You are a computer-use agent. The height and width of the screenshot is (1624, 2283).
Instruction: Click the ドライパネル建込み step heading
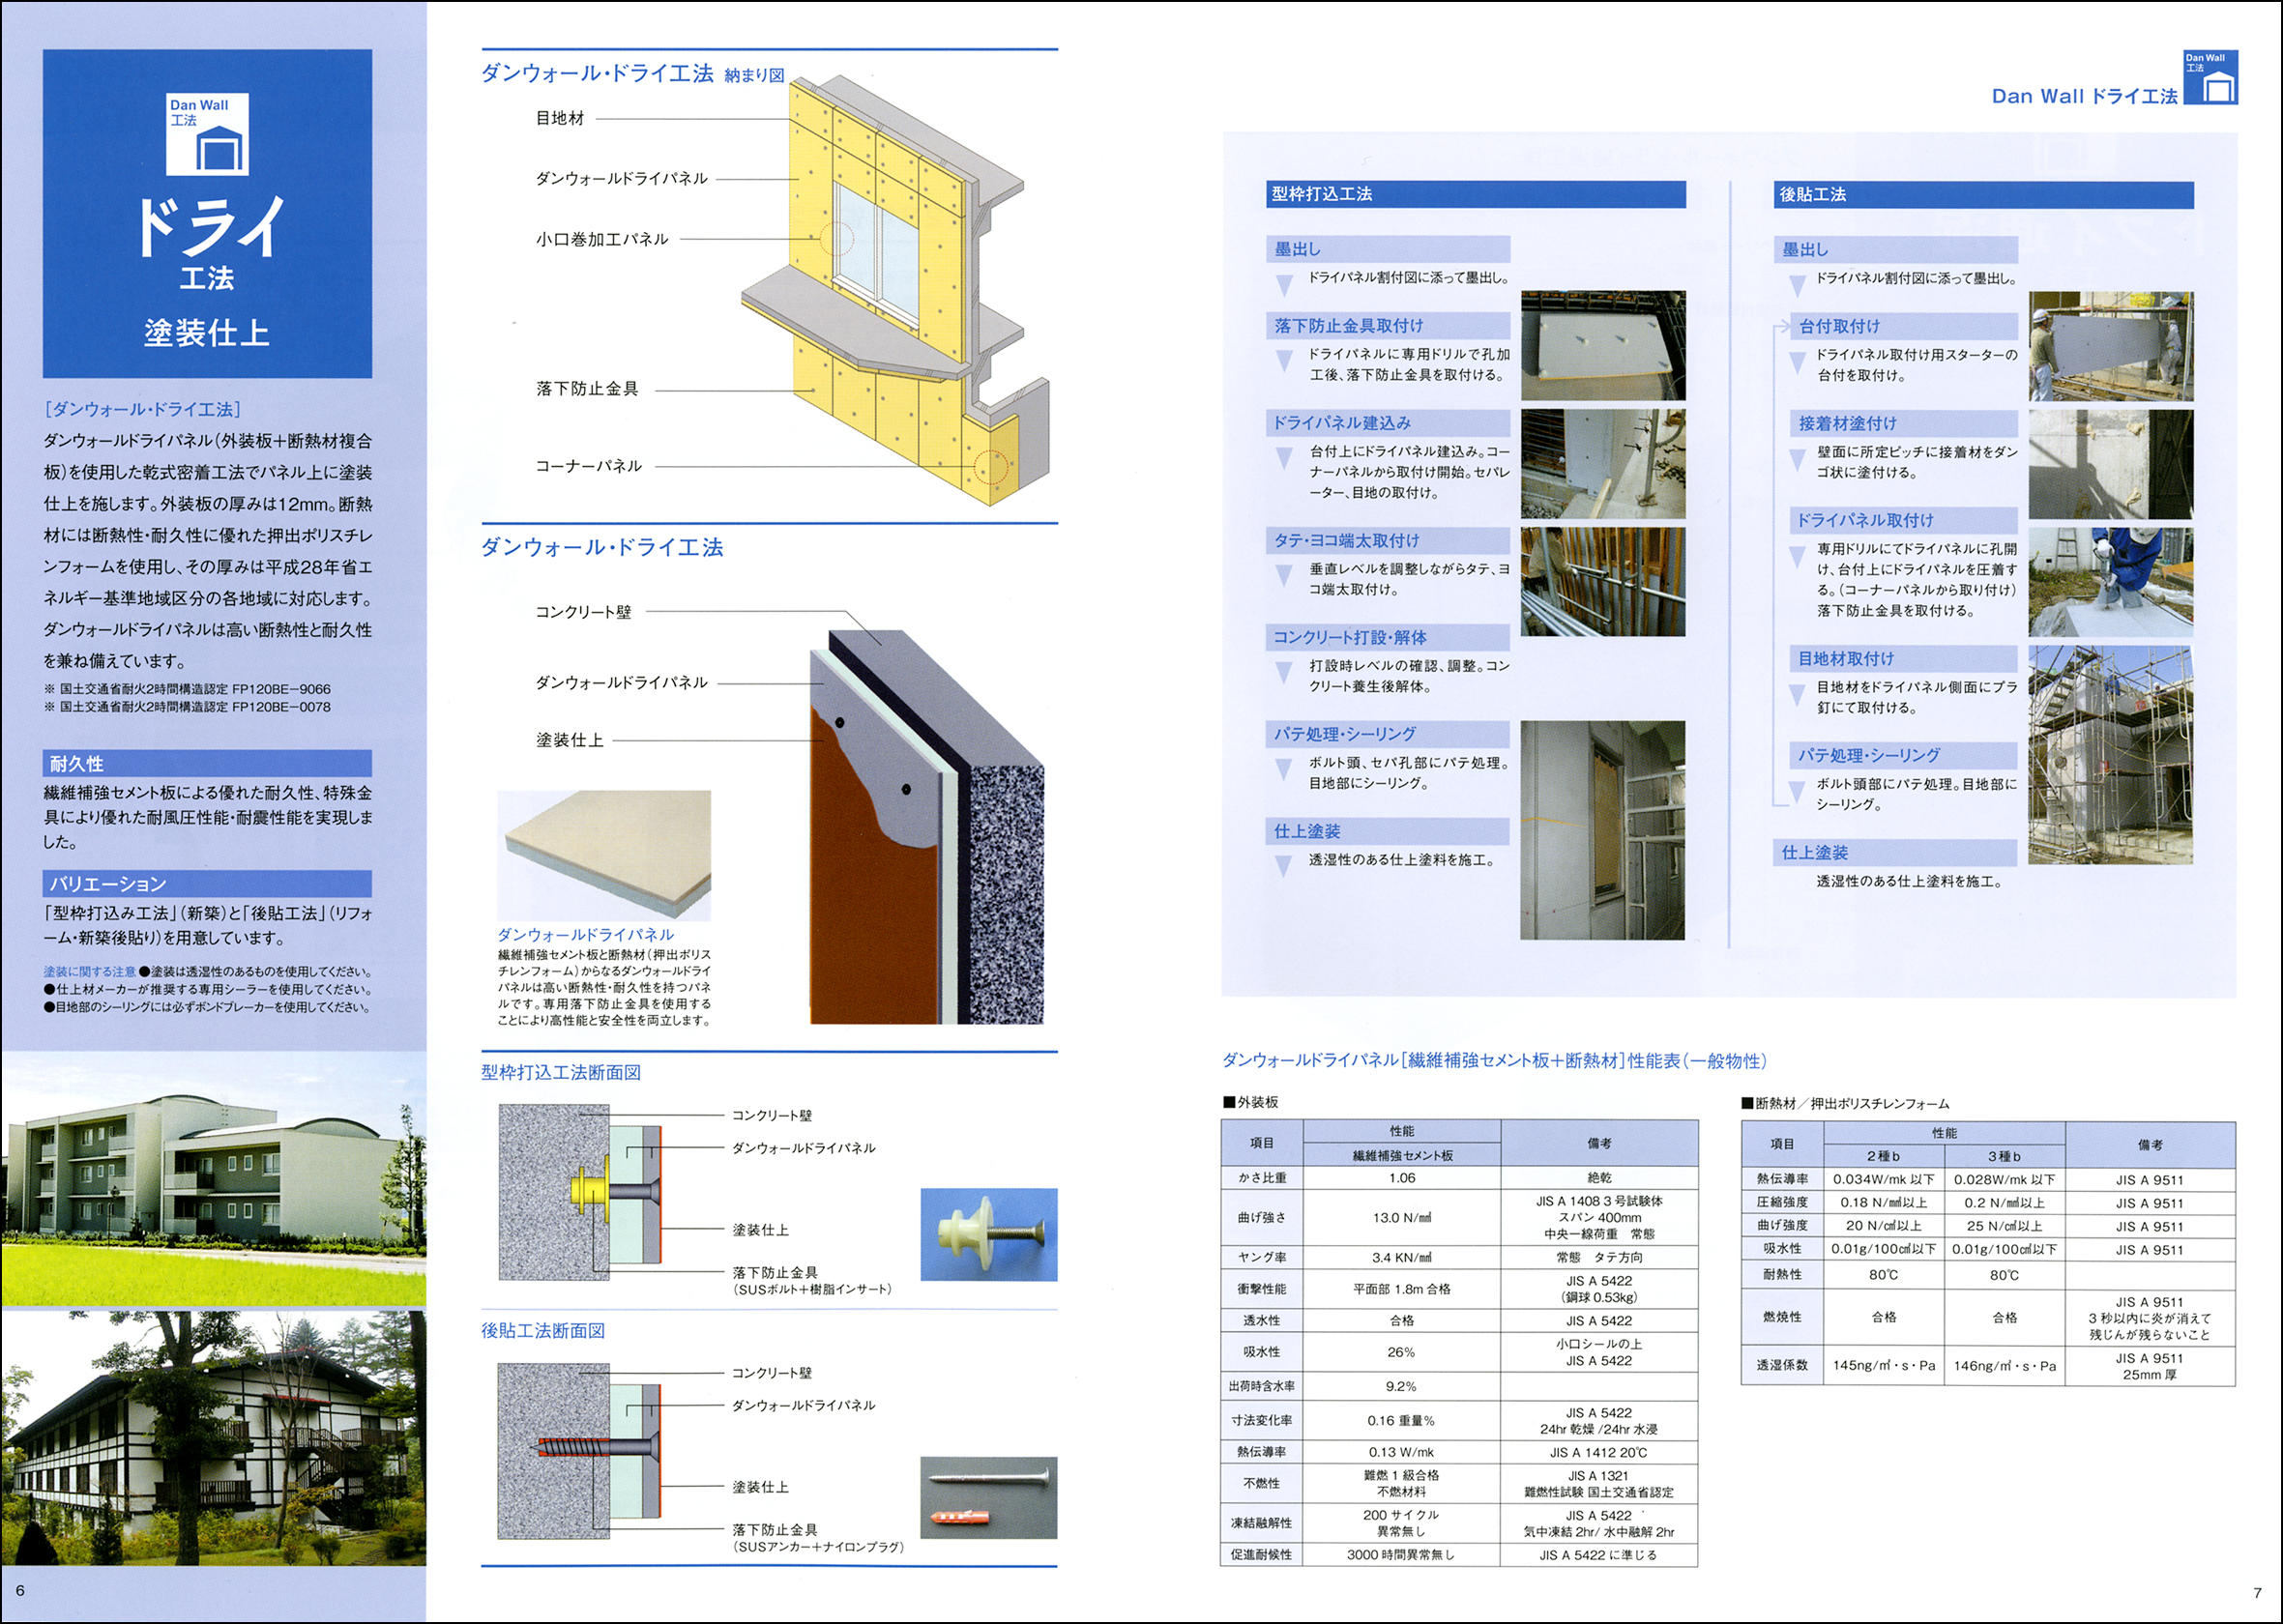[x=1388, y=423]
